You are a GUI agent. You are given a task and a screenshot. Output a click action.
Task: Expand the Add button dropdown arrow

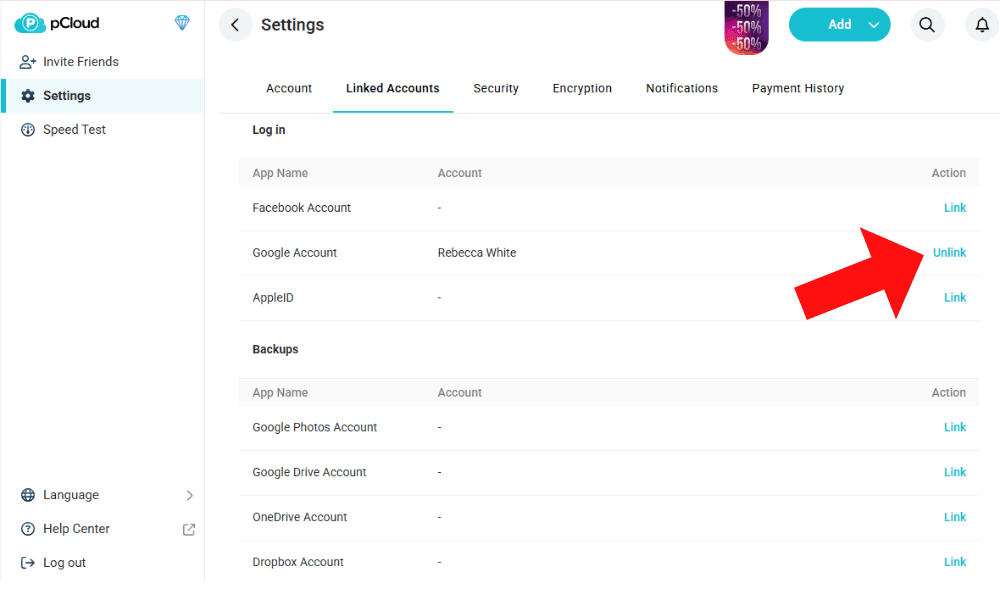873,25
